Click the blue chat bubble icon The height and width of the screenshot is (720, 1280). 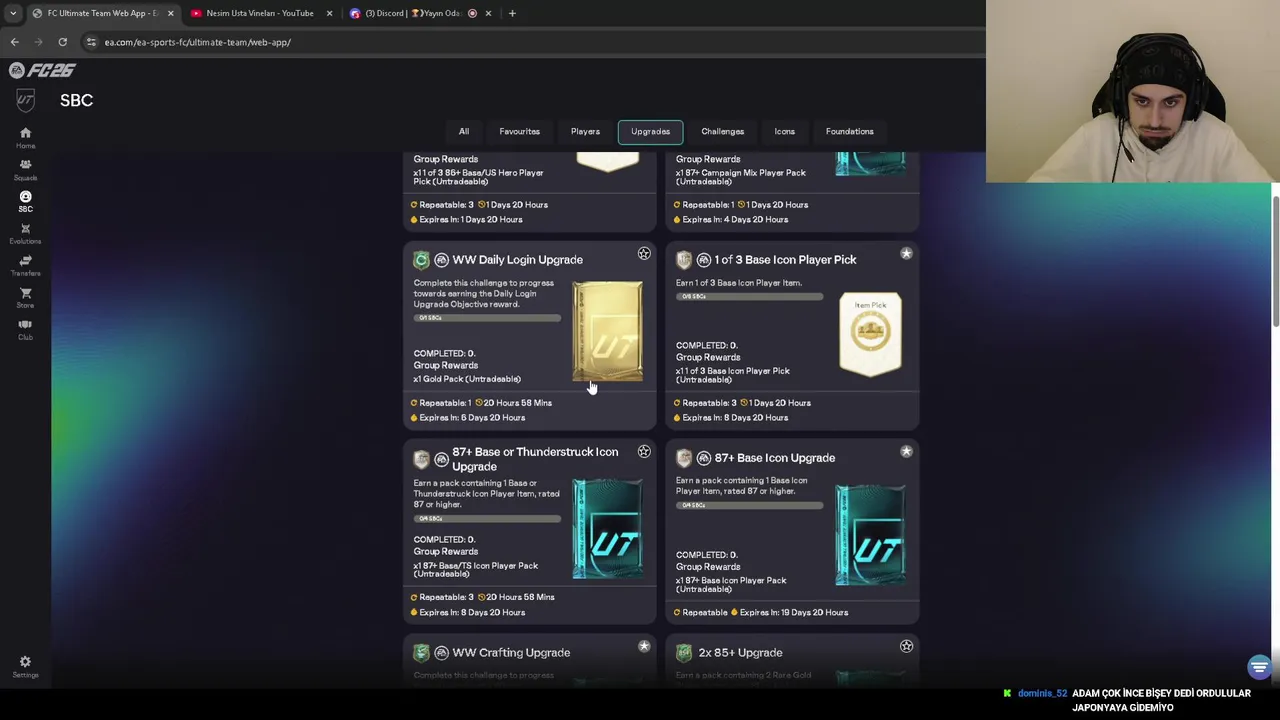1259,667
